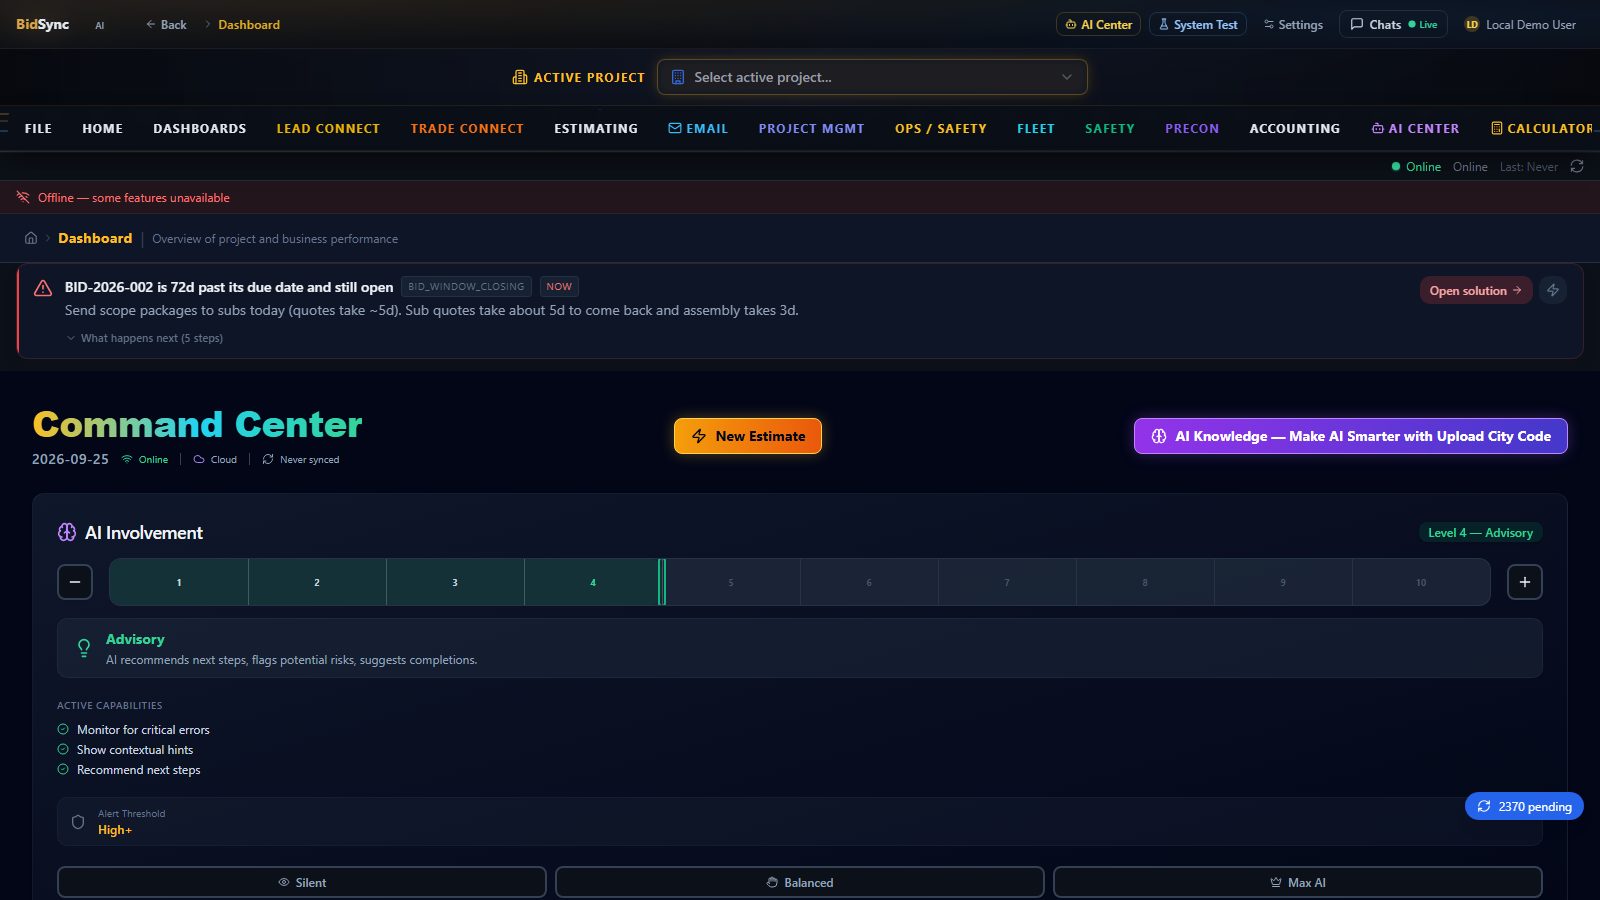Click the Advisory lightbulb icon

[84, 648]
